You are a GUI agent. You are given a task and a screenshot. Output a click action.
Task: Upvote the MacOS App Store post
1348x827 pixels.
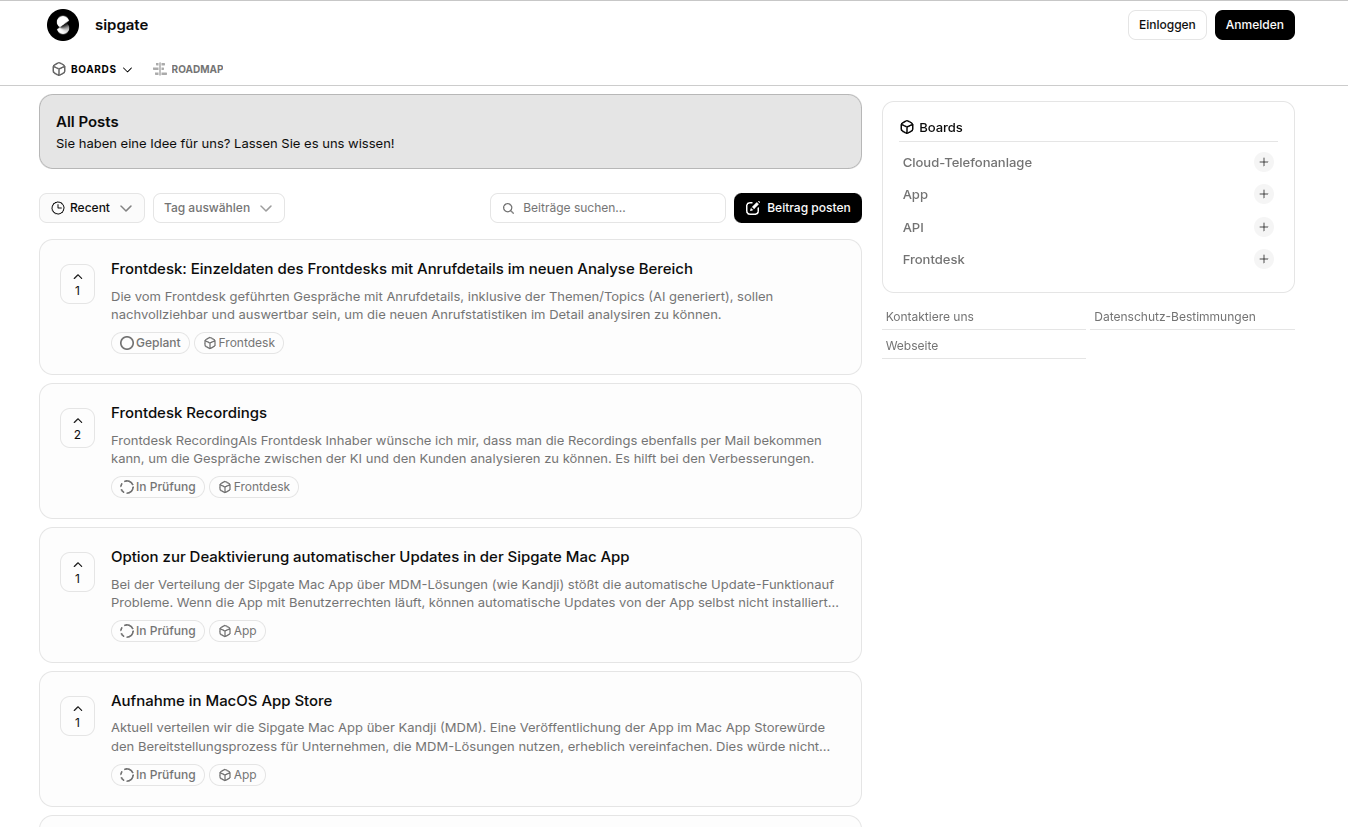78,715
